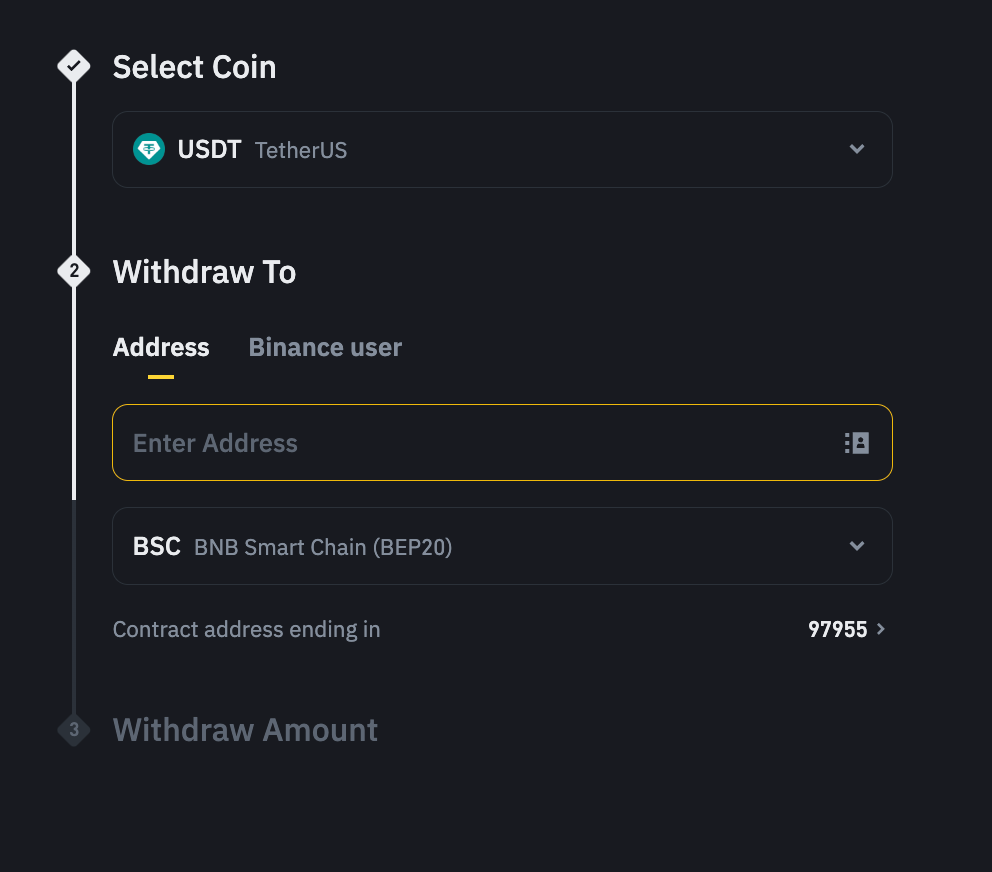
Task: Switch to the Address tab
Action: coord(161,347)
